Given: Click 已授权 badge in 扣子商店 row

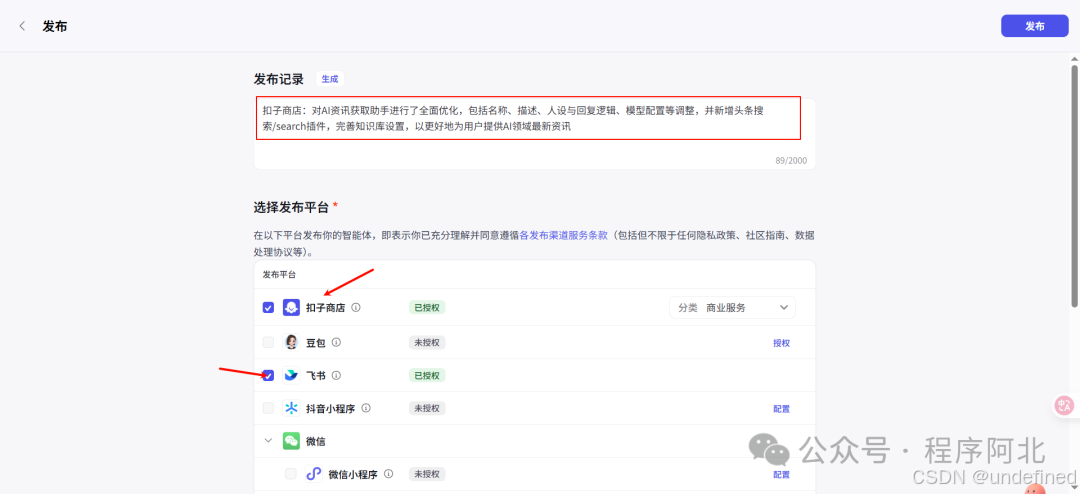Looking at the screenshot, I should click(x=427, y=307).
